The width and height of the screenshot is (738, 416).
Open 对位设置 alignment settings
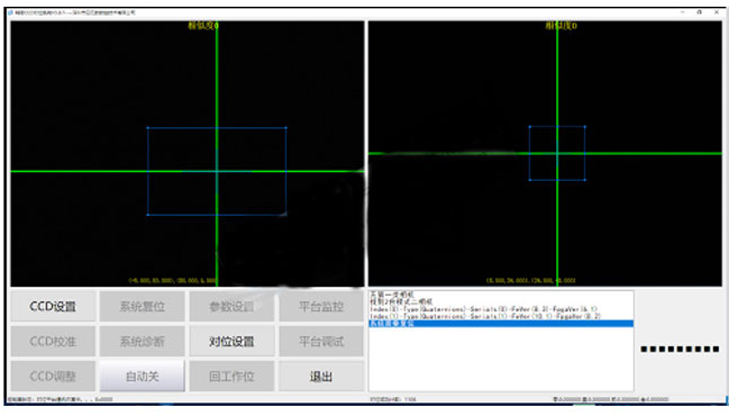[x=231, y=341]
